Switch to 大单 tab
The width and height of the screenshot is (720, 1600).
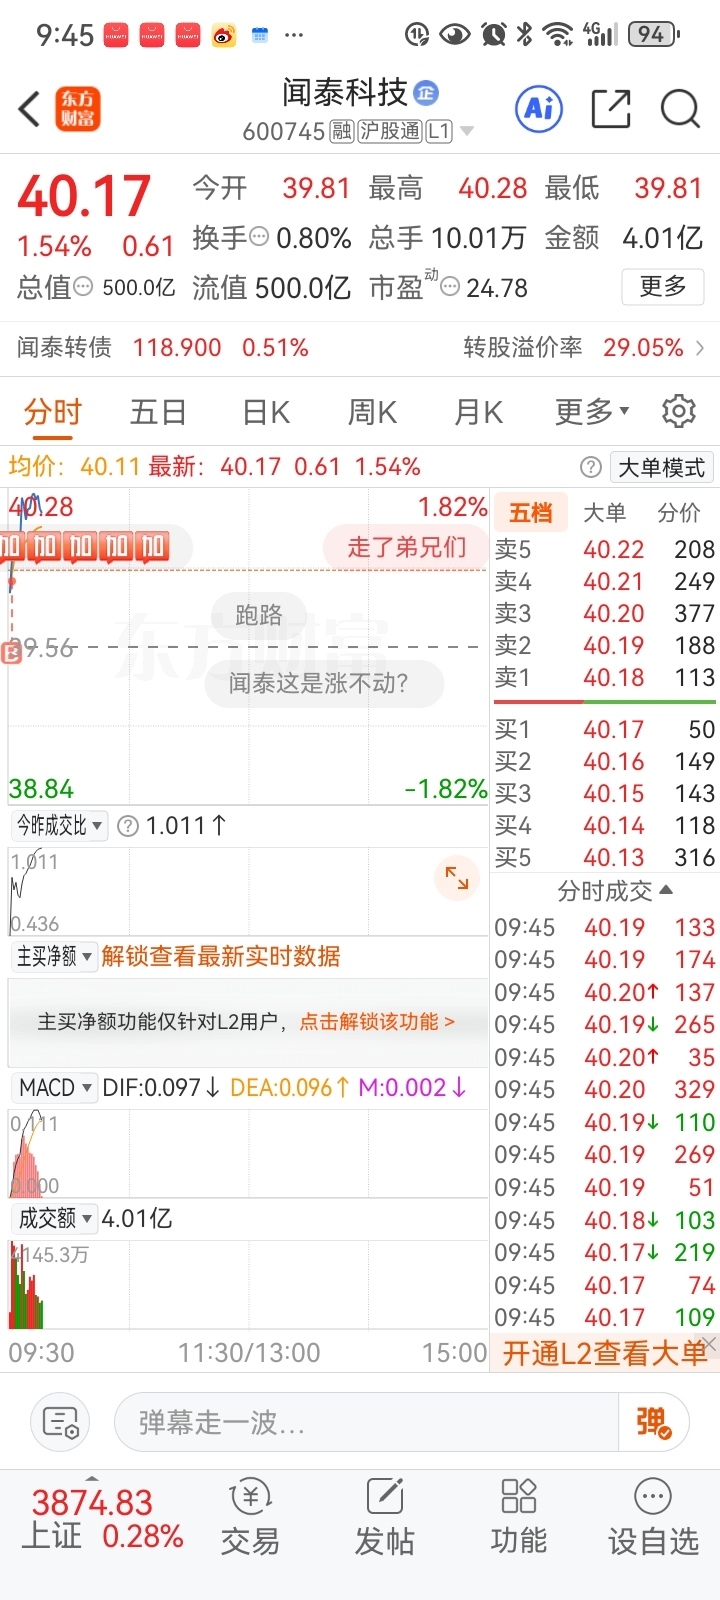click(604, 513)
